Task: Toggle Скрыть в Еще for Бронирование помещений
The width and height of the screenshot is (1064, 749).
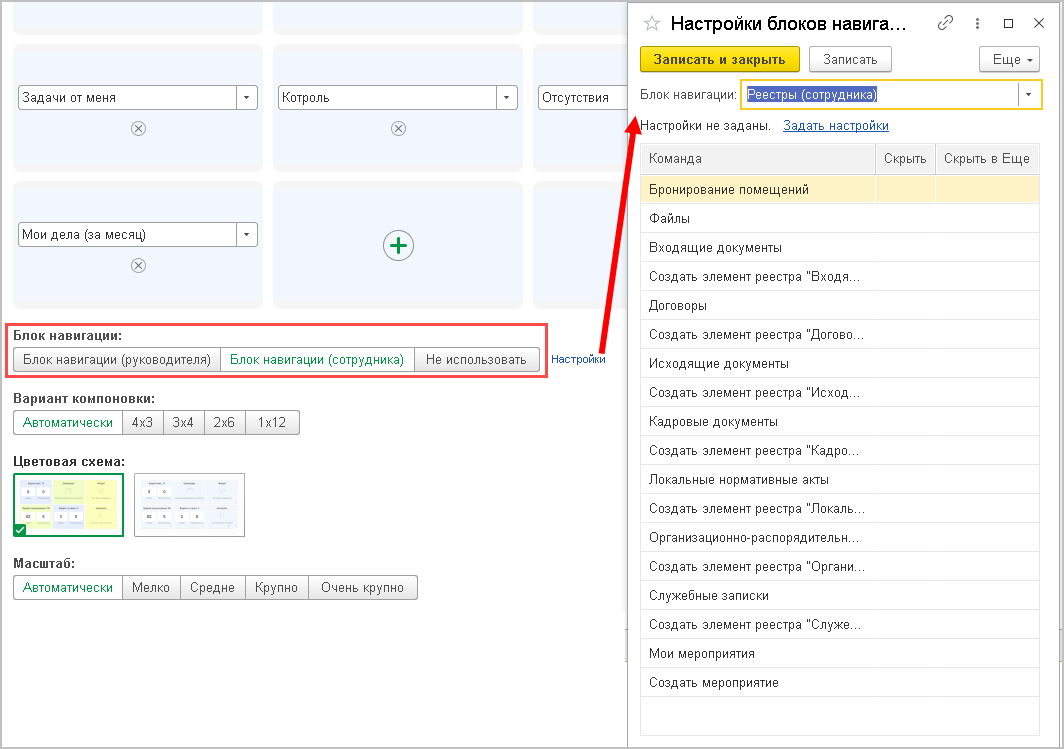Action: click(987, 189)
